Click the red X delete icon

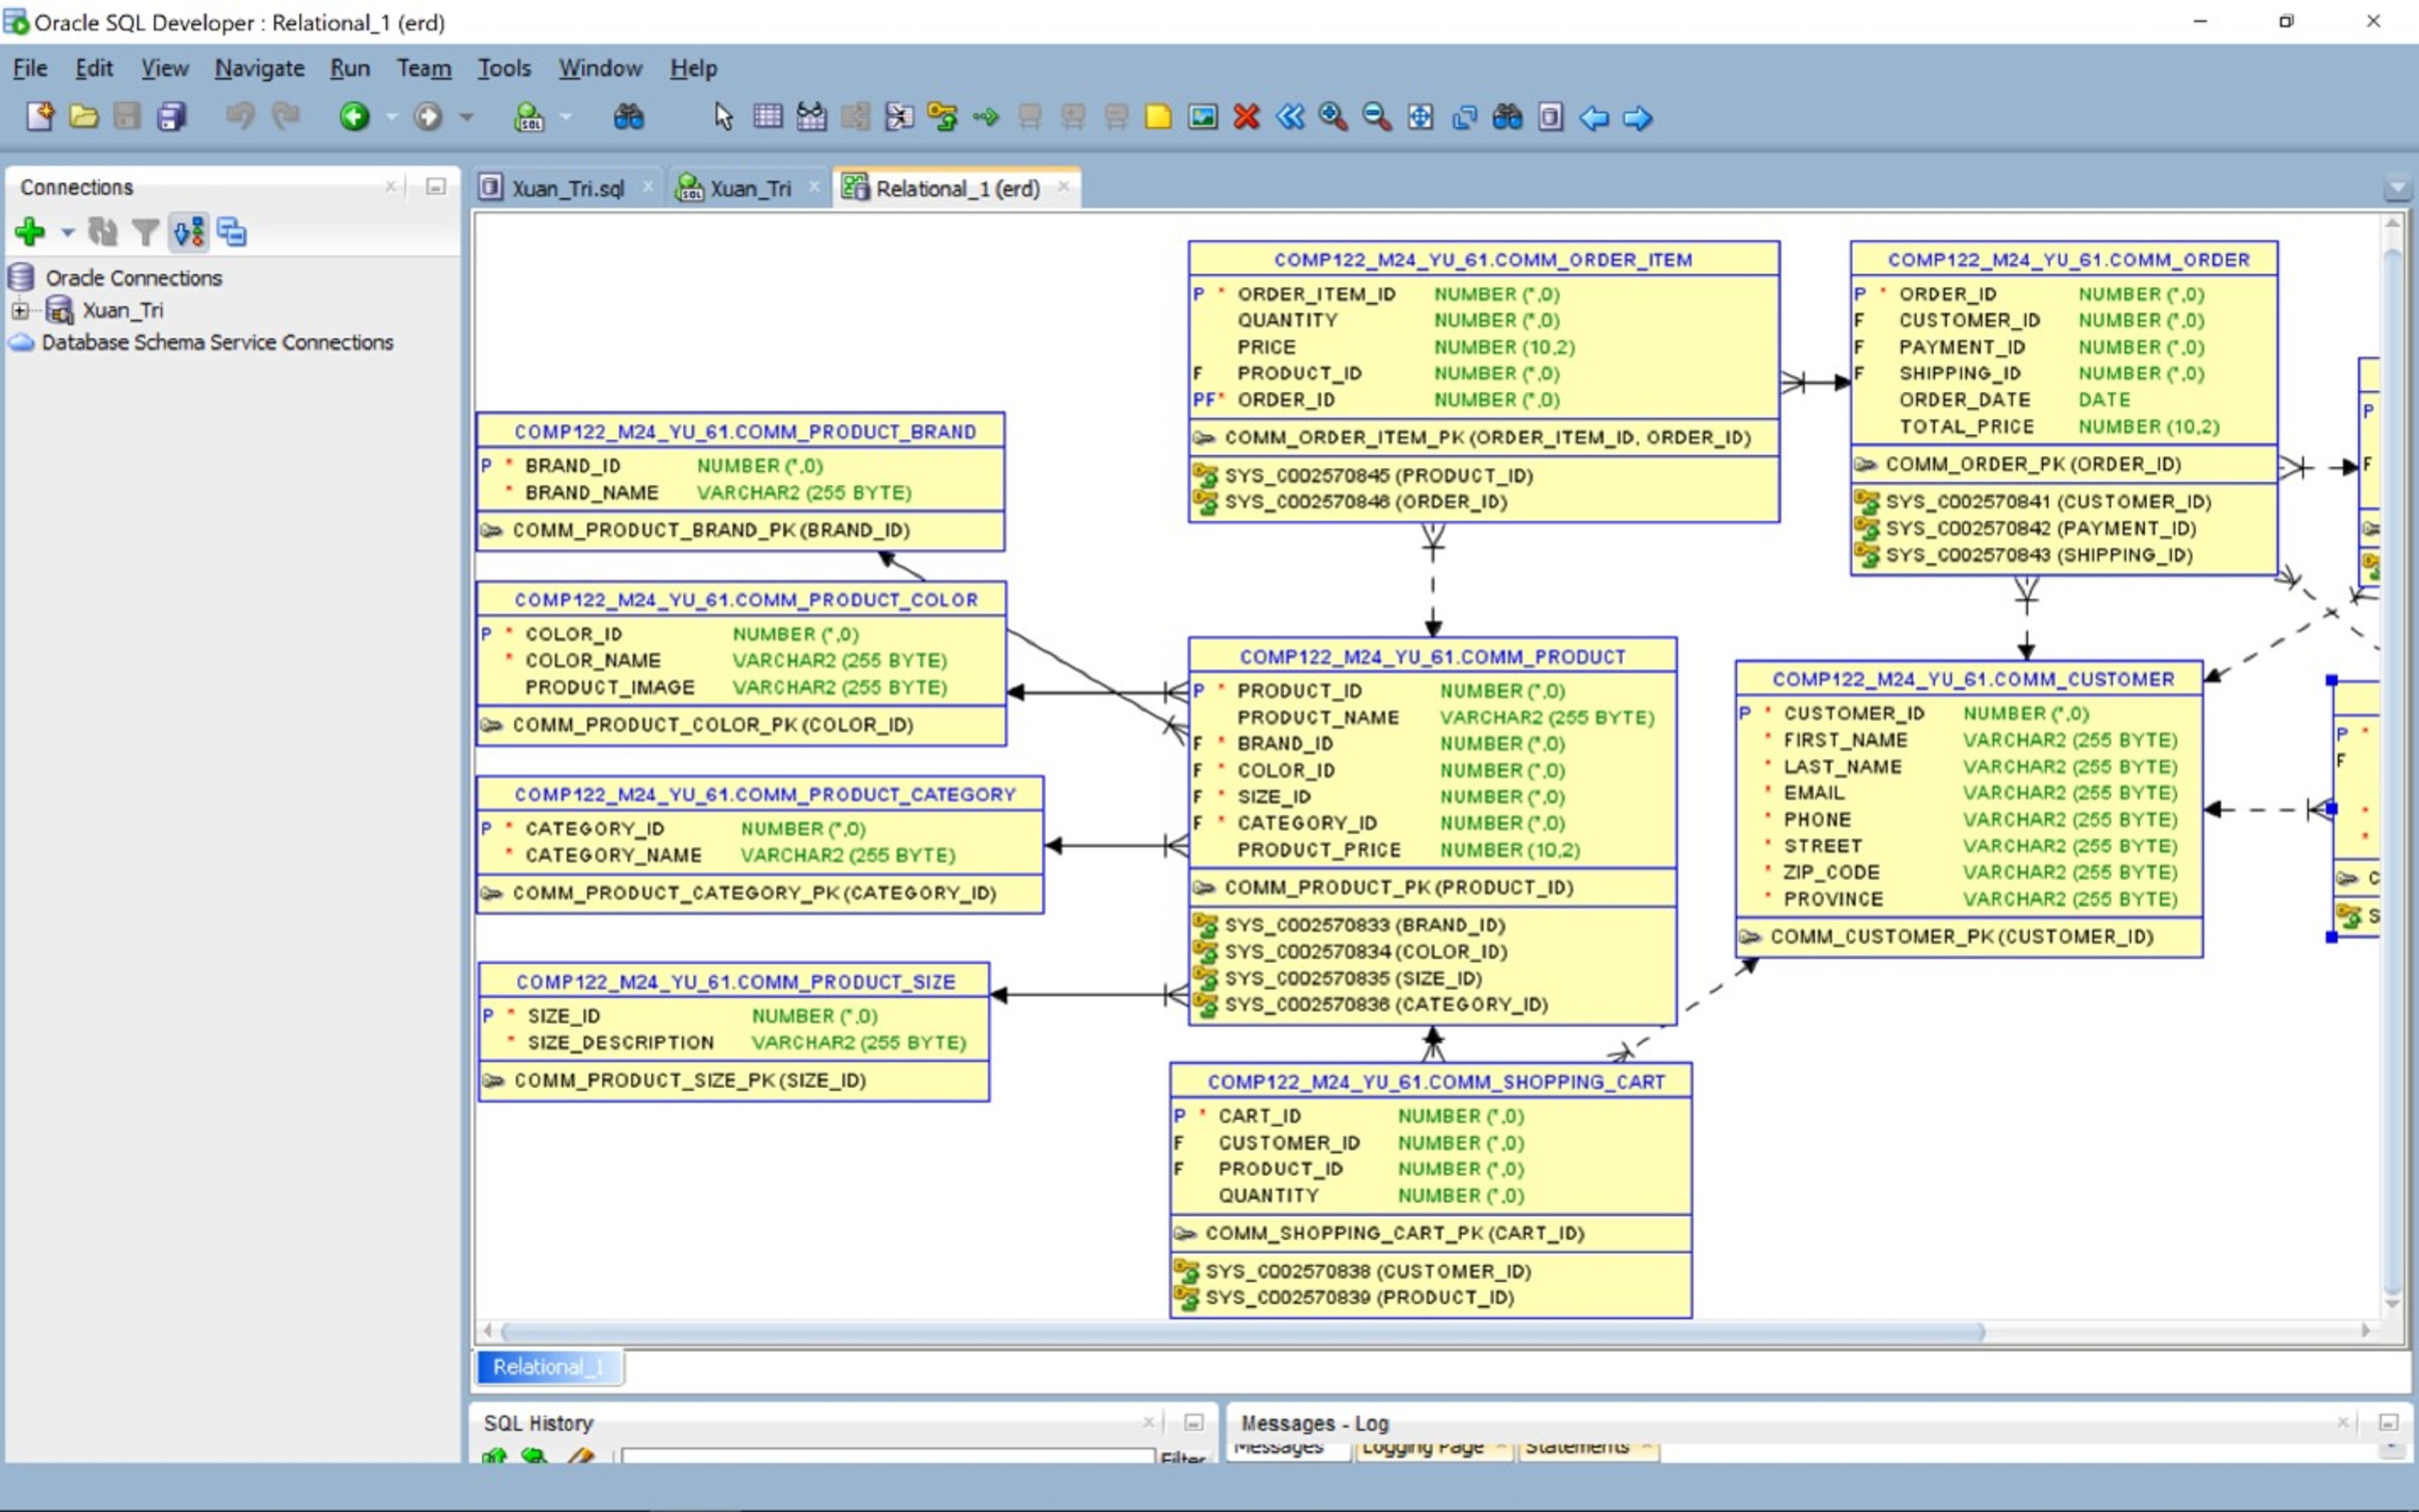(x=1246, y=117)
